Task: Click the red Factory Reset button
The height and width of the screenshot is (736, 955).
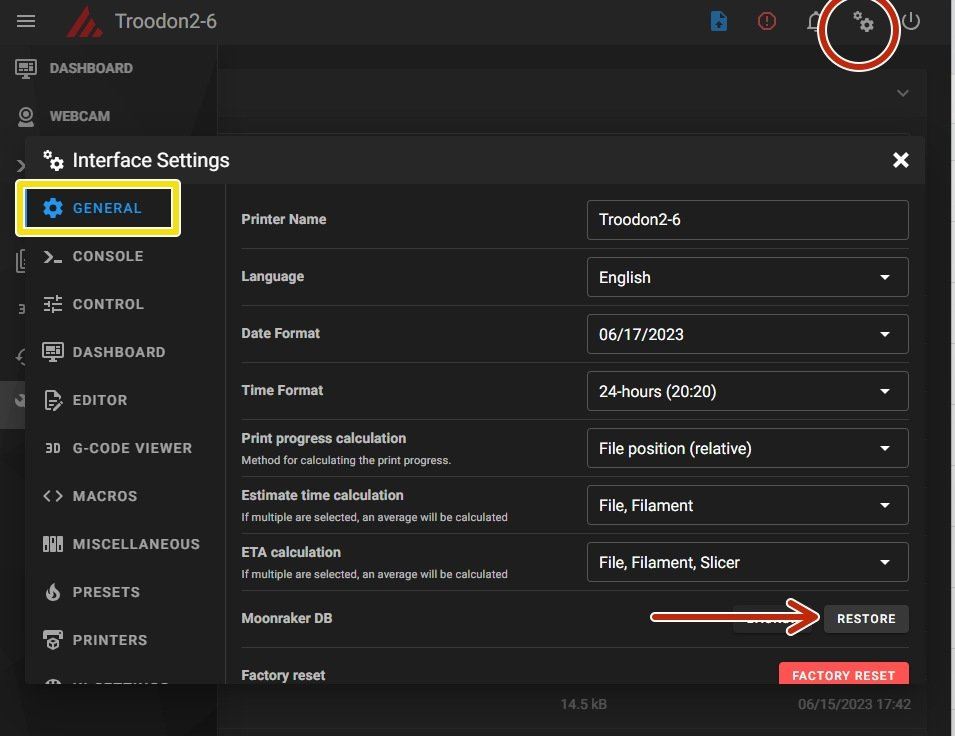Action: coord(844,674)
